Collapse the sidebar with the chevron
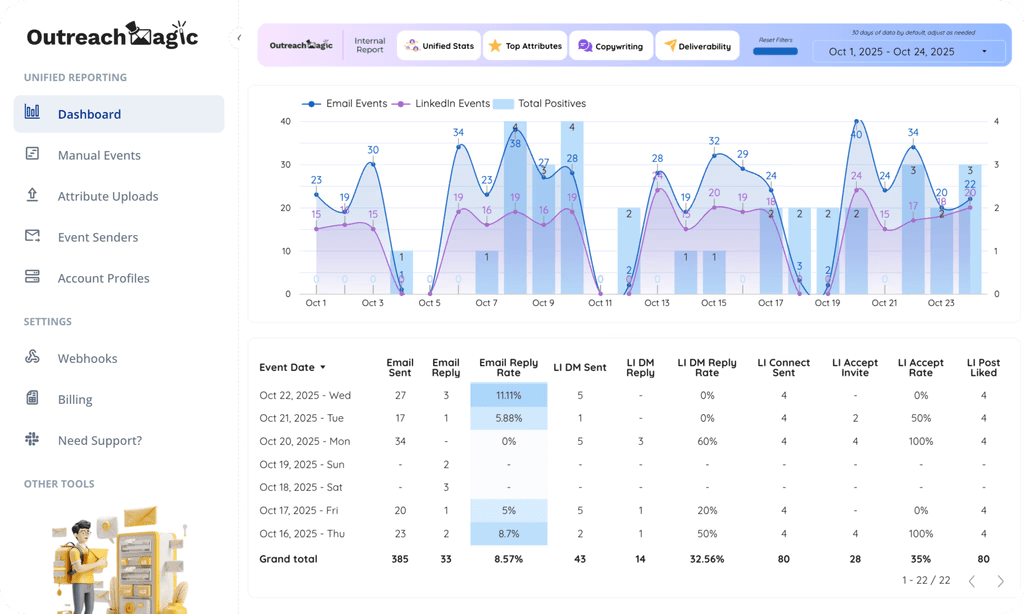1024x614 pixels. [x=238, y=36]
